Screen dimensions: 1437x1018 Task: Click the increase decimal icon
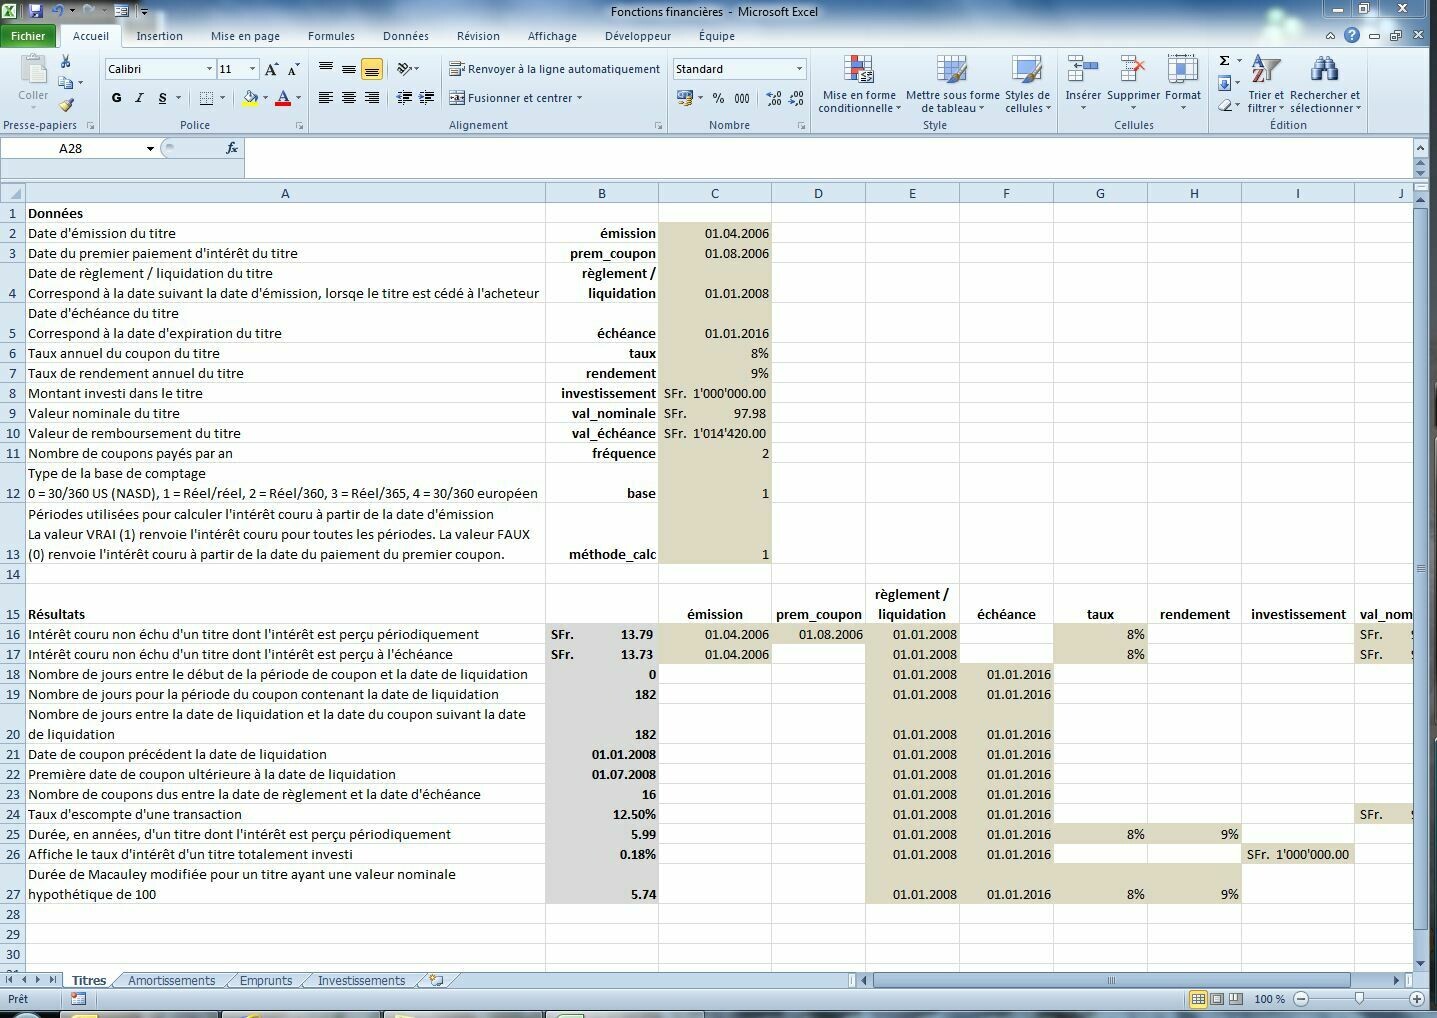(x=774, y=98)
